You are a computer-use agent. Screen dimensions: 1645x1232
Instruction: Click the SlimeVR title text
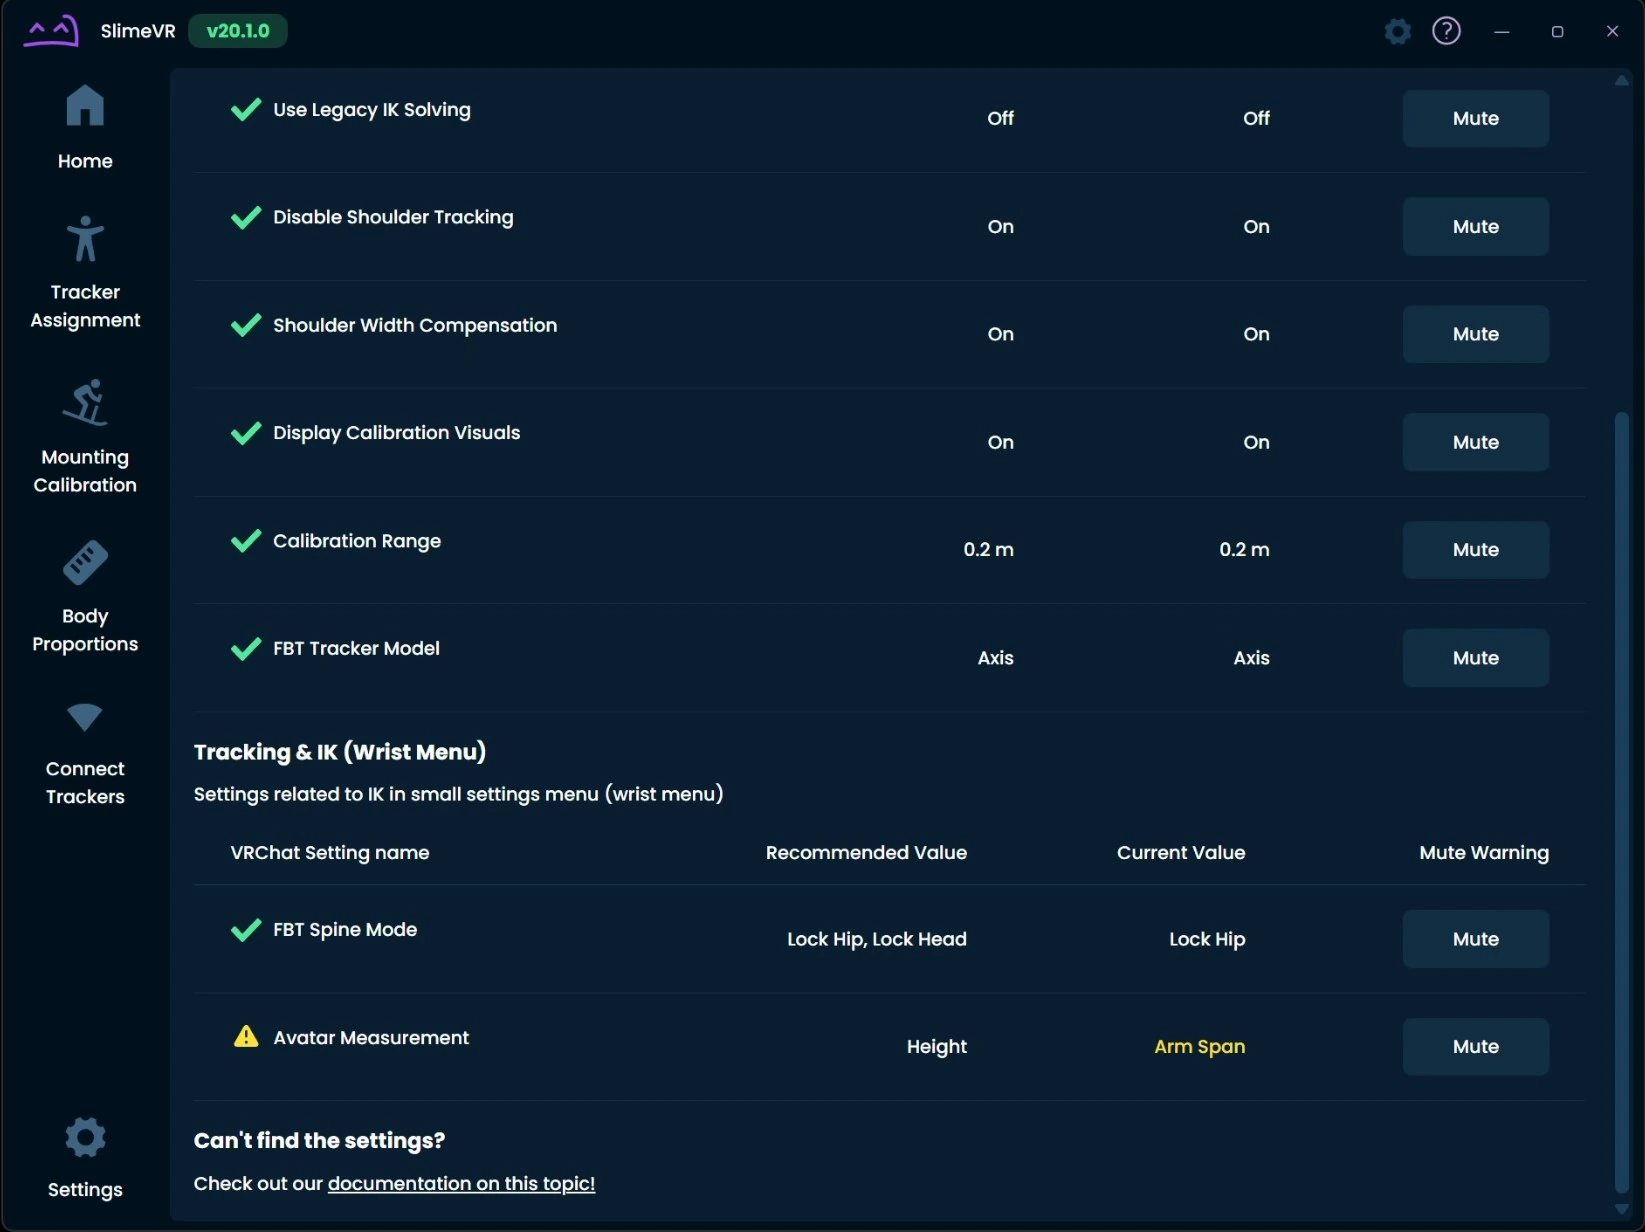click(138, 31)
